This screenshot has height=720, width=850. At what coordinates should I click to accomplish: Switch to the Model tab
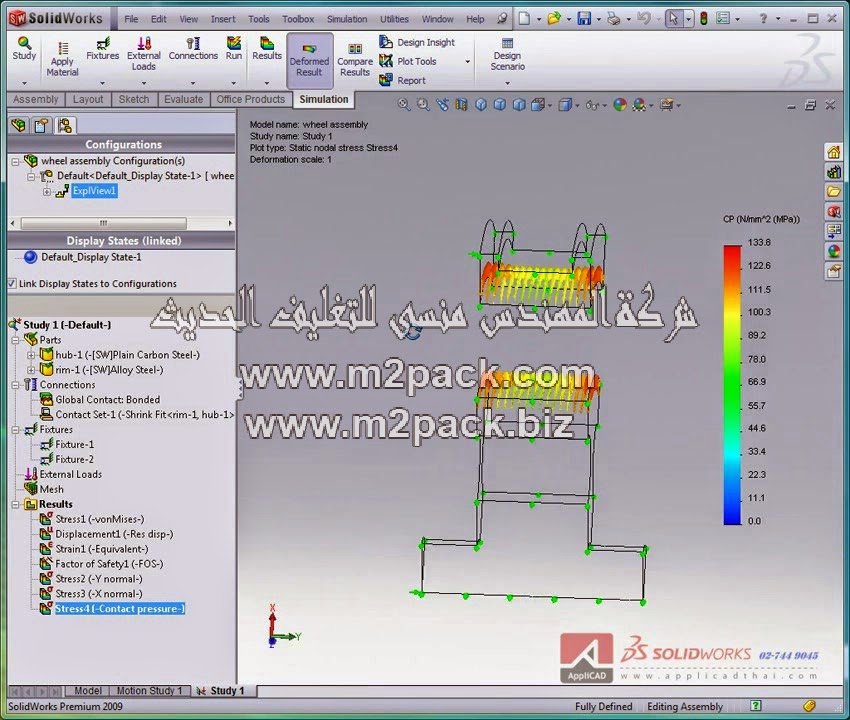click(88, 691)
